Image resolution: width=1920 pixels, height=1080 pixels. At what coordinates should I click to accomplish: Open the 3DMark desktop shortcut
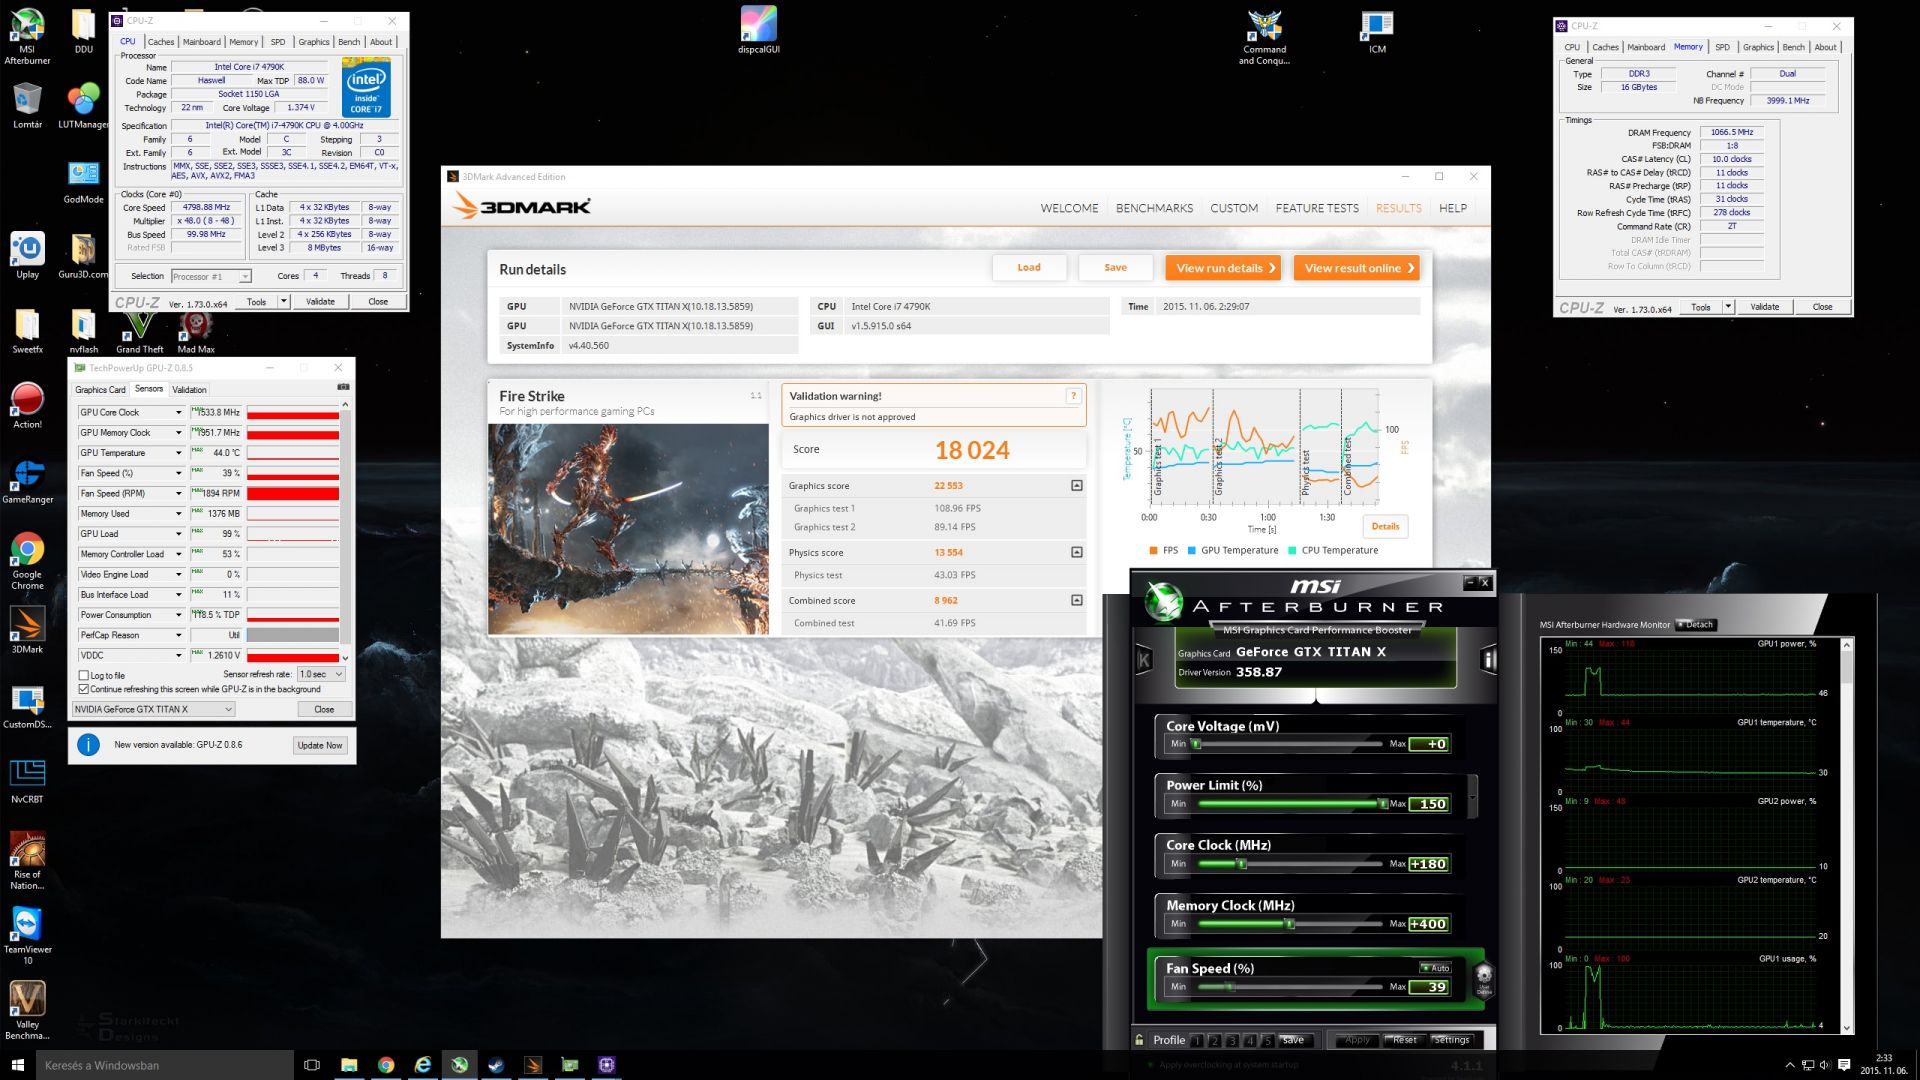click(x=27, y=631)
